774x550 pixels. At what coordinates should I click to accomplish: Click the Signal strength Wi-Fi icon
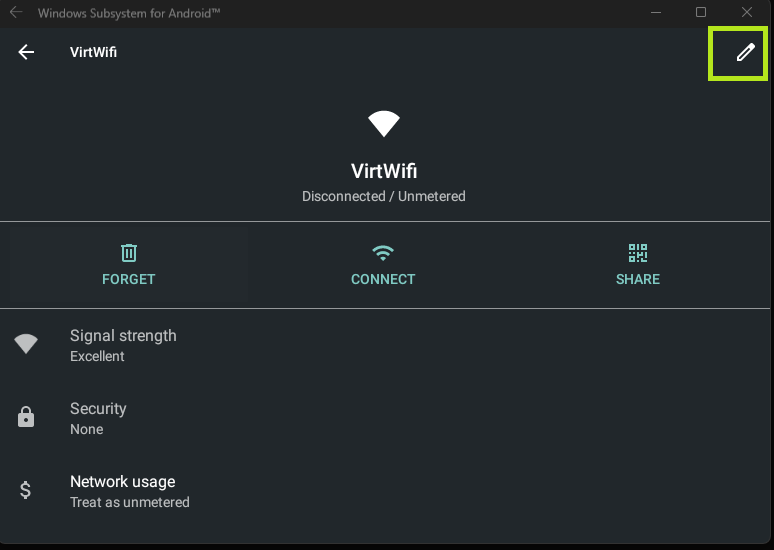click(x=26, y=345)
